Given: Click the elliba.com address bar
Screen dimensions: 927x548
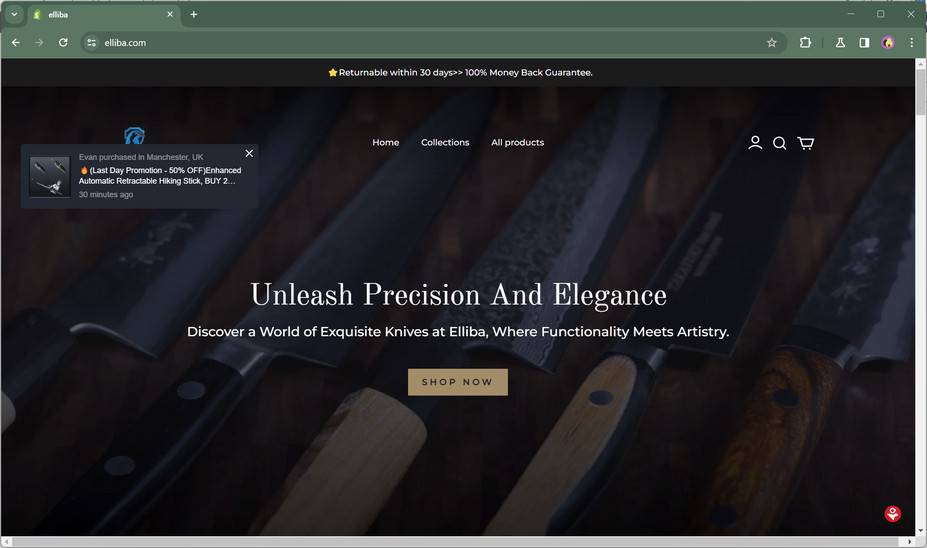Looking at the screenshot, I should click(433, 43).
